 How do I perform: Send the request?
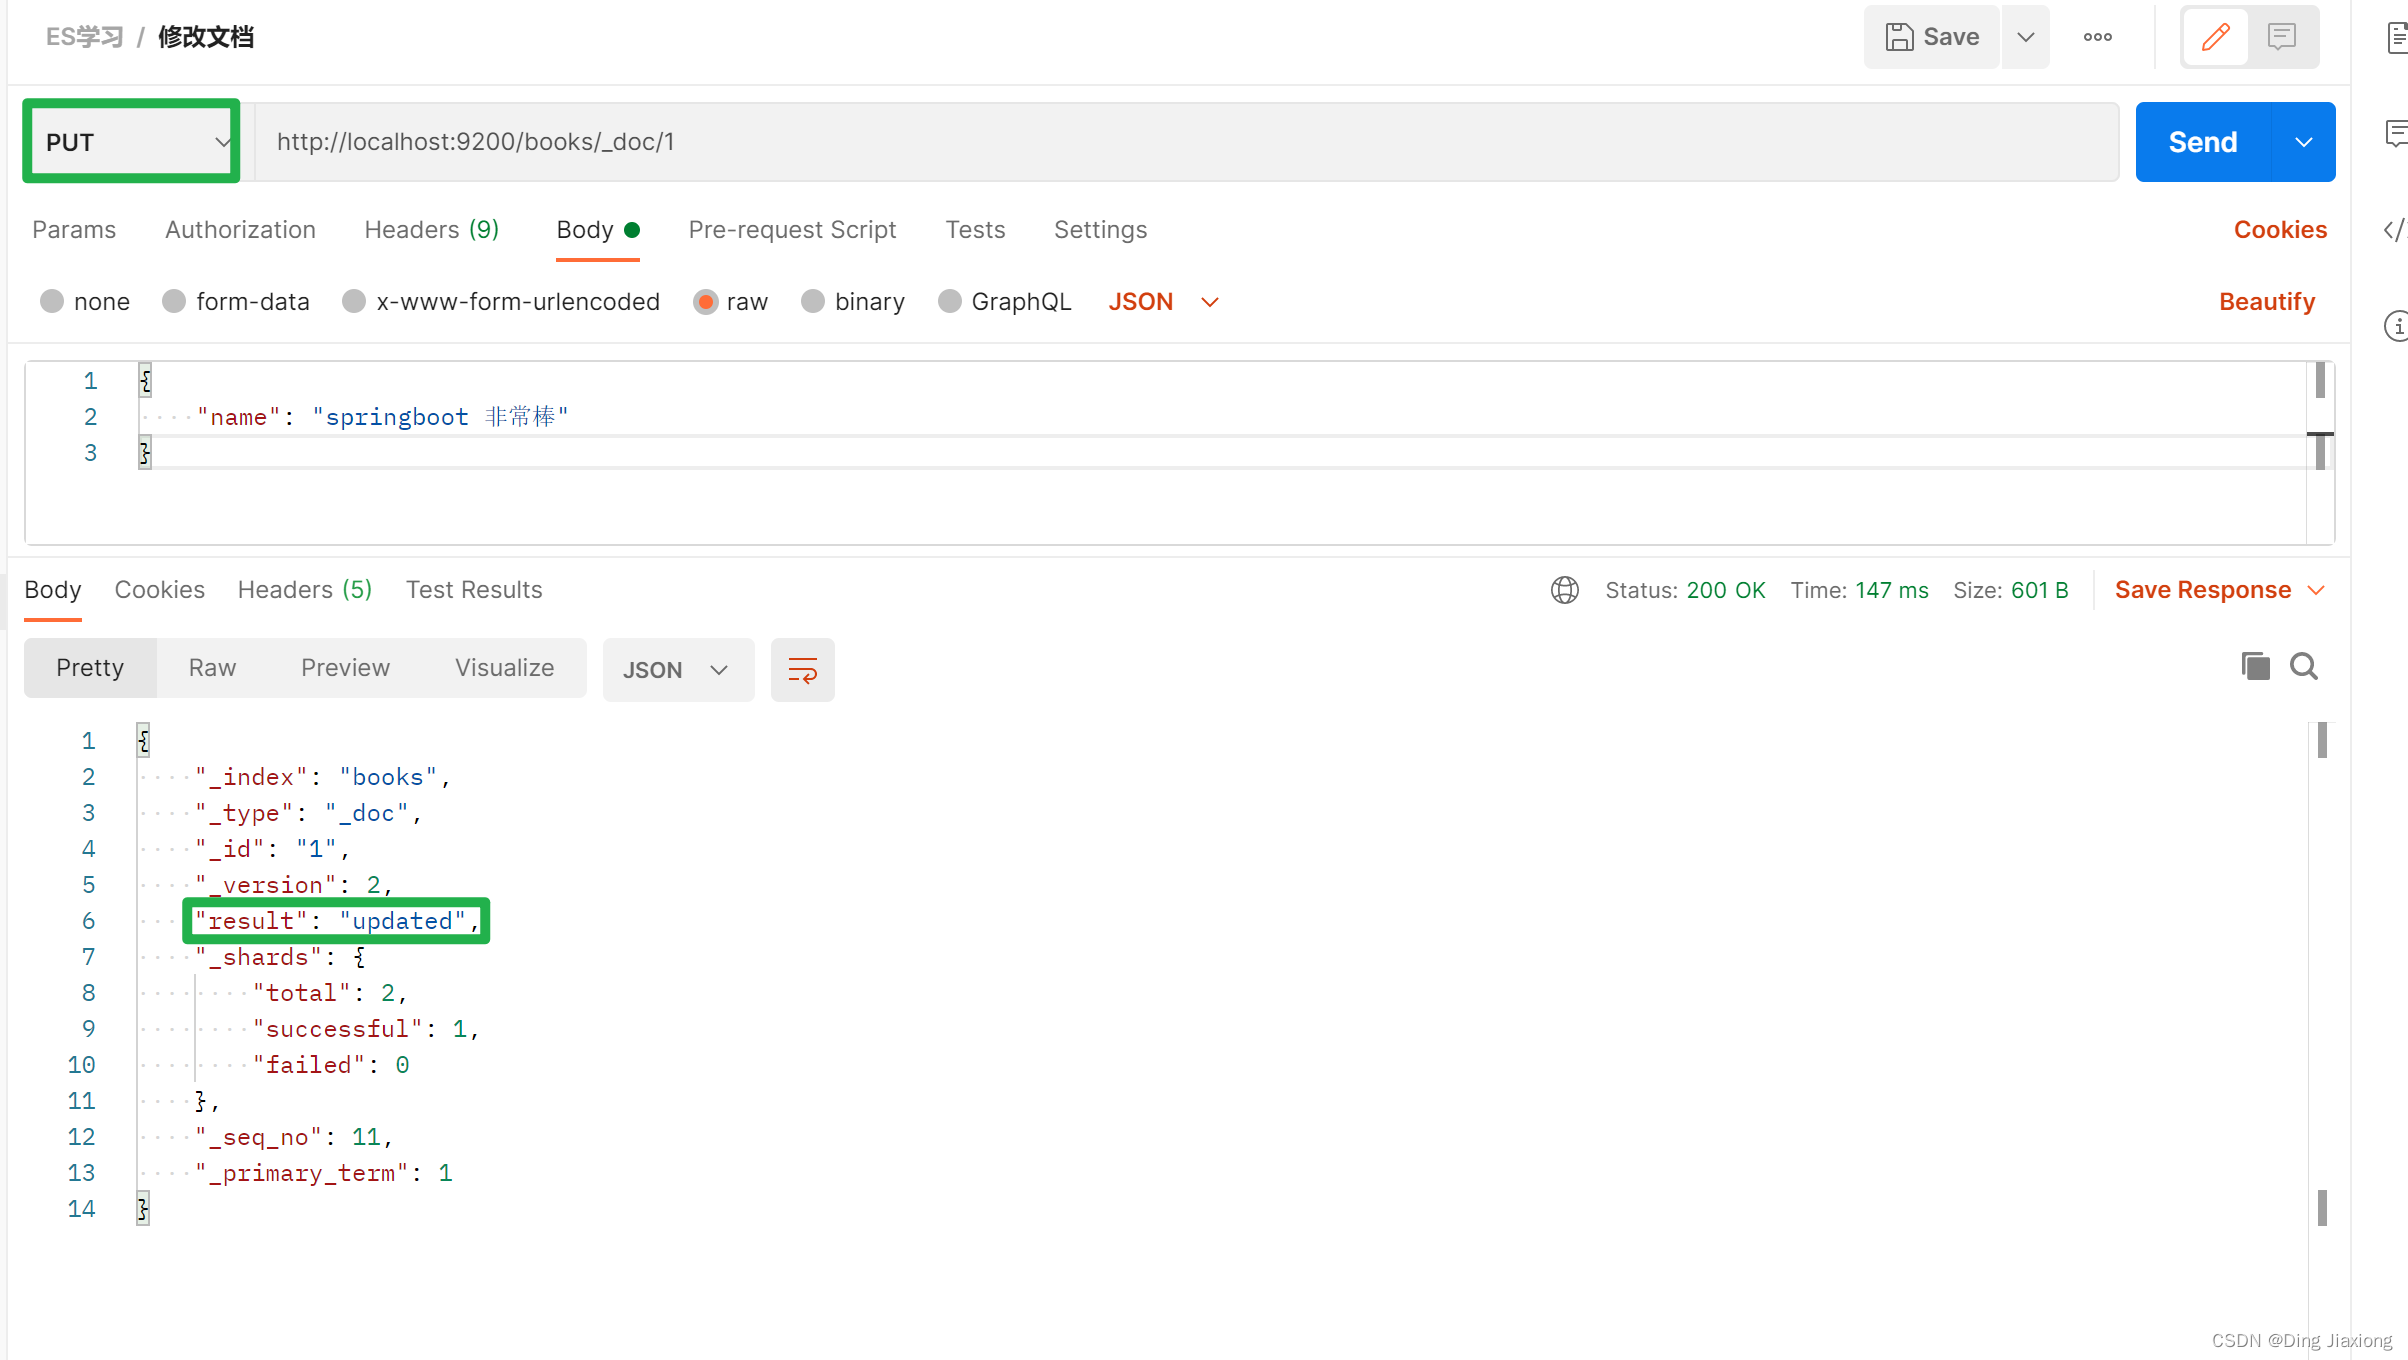(2203, 142)
